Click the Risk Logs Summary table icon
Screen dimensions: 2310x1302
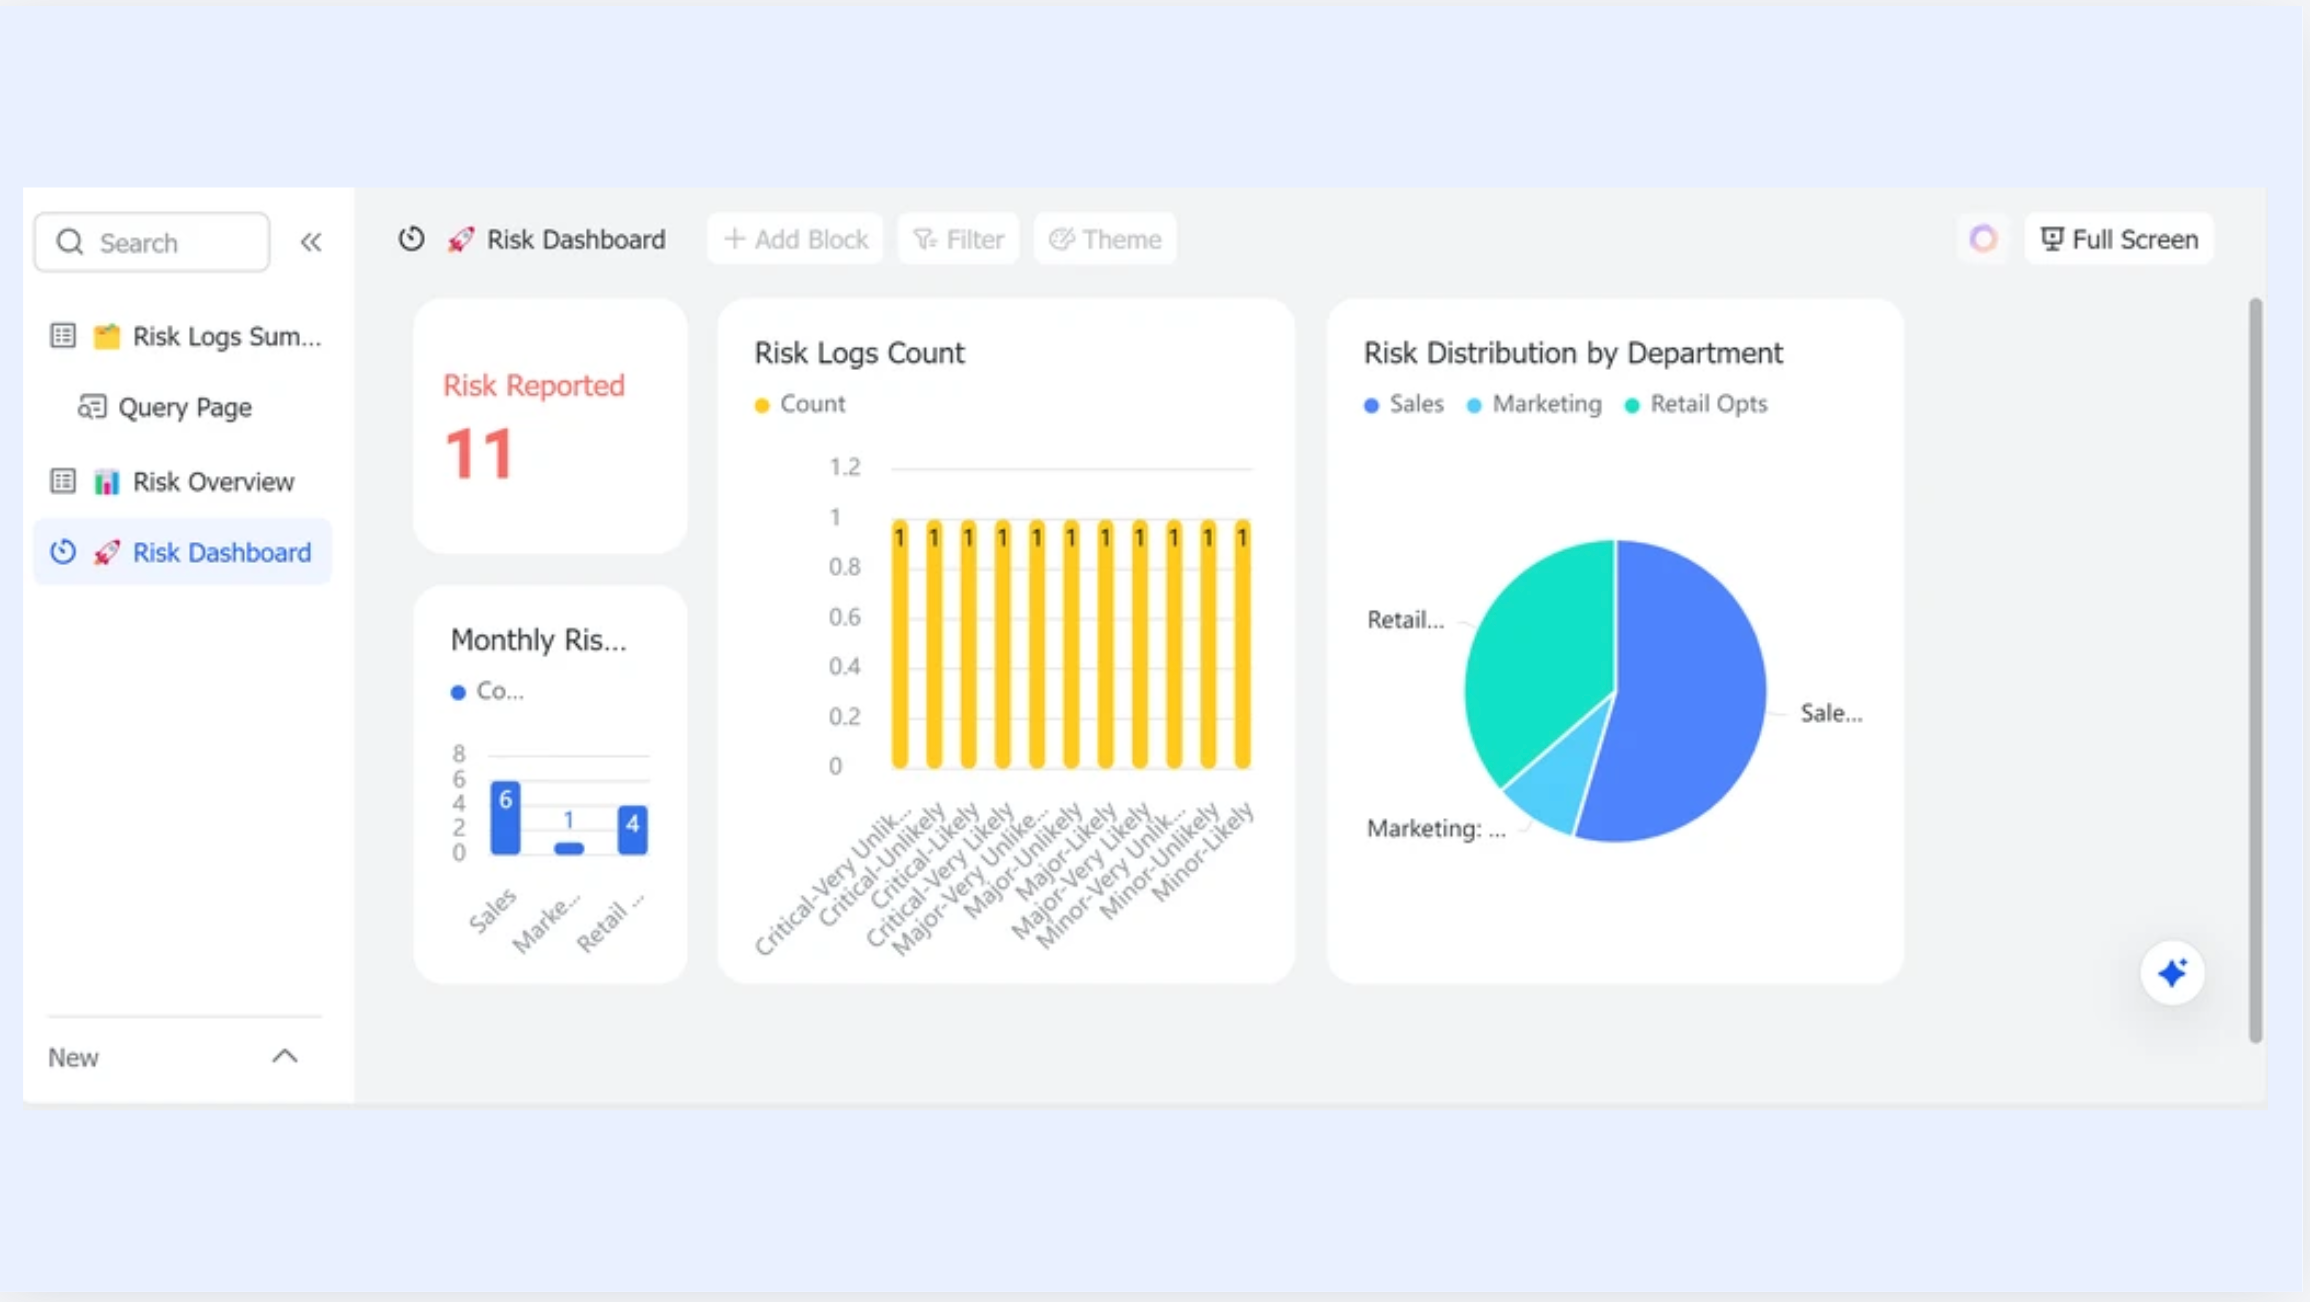(x=63, y=336)
